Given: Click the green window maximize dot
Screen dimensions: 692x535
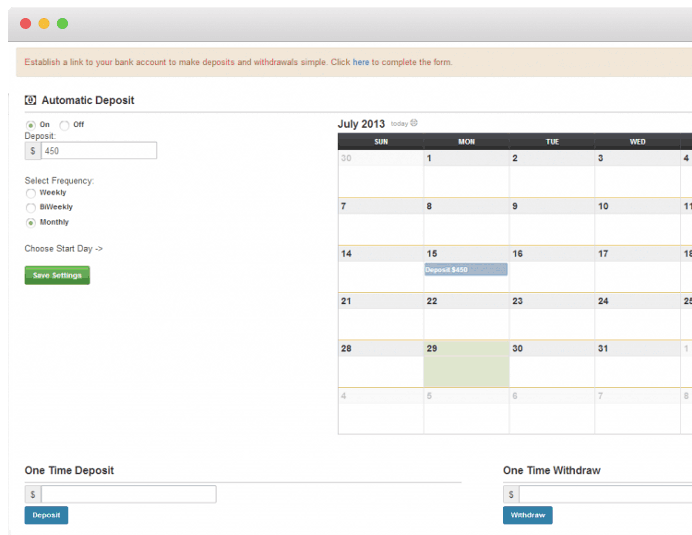Looking at the screenshot, I should pyautogui.click(x=63, y=23).
